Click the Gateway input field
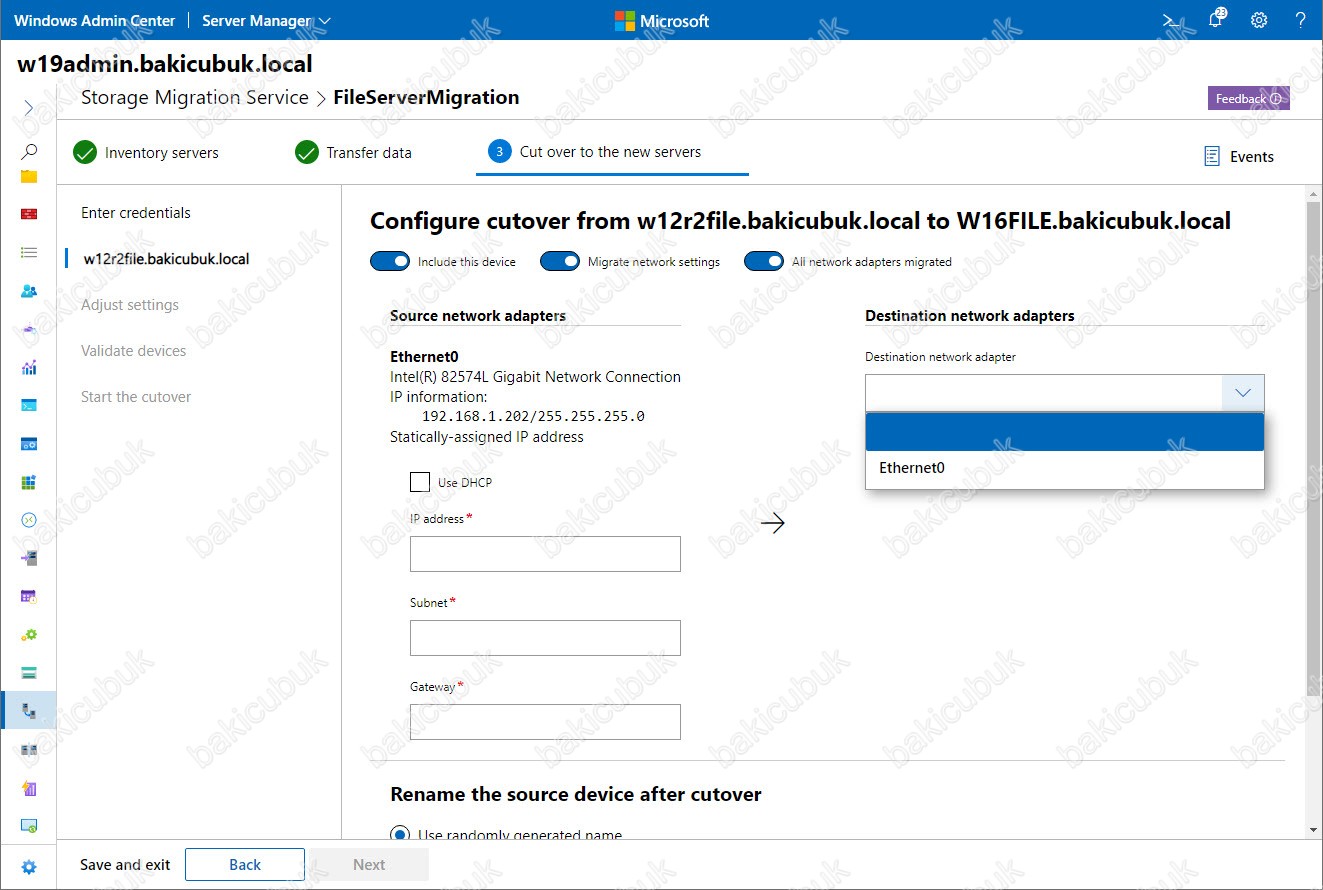 click(x=545, y=722)
